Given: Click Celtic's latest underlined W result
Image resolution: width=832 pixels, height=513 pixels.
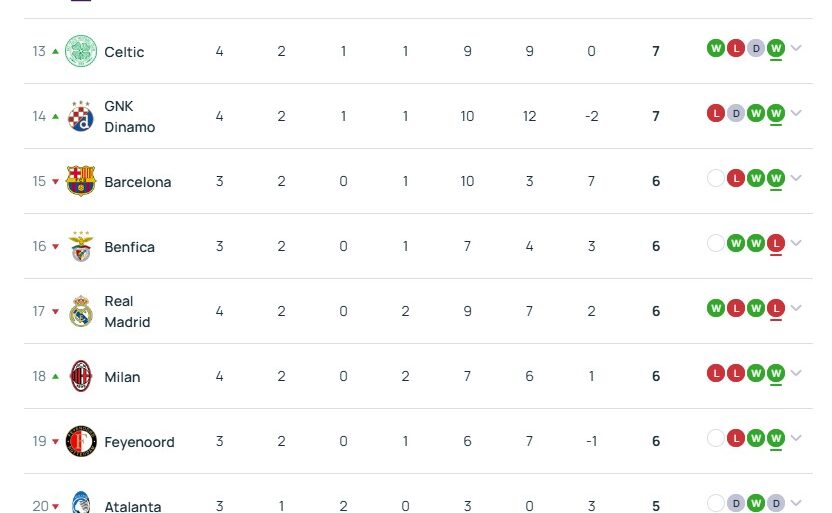Looking at the screenshot, I should point(775,48).
